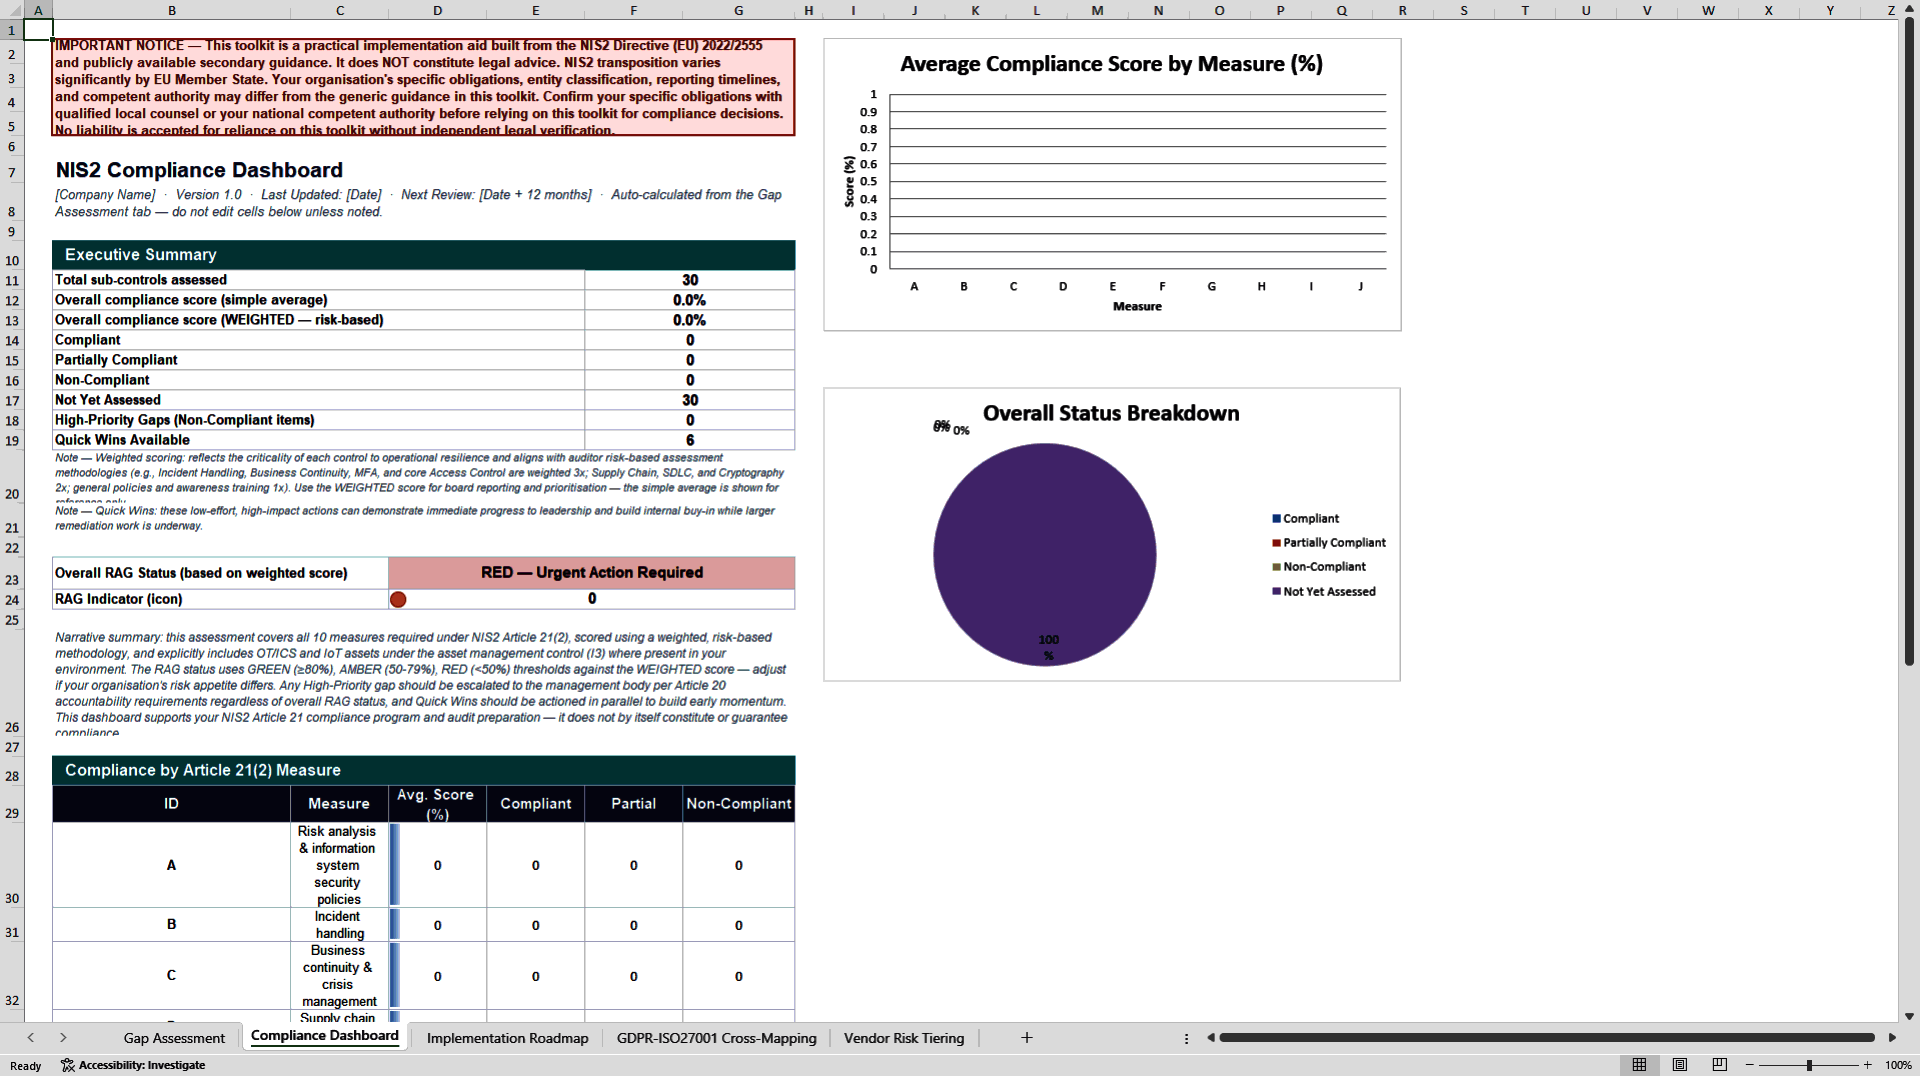Switch to Page Layout view
This screenshot has height=1076, width=1920.
tap(1679, 1065)
